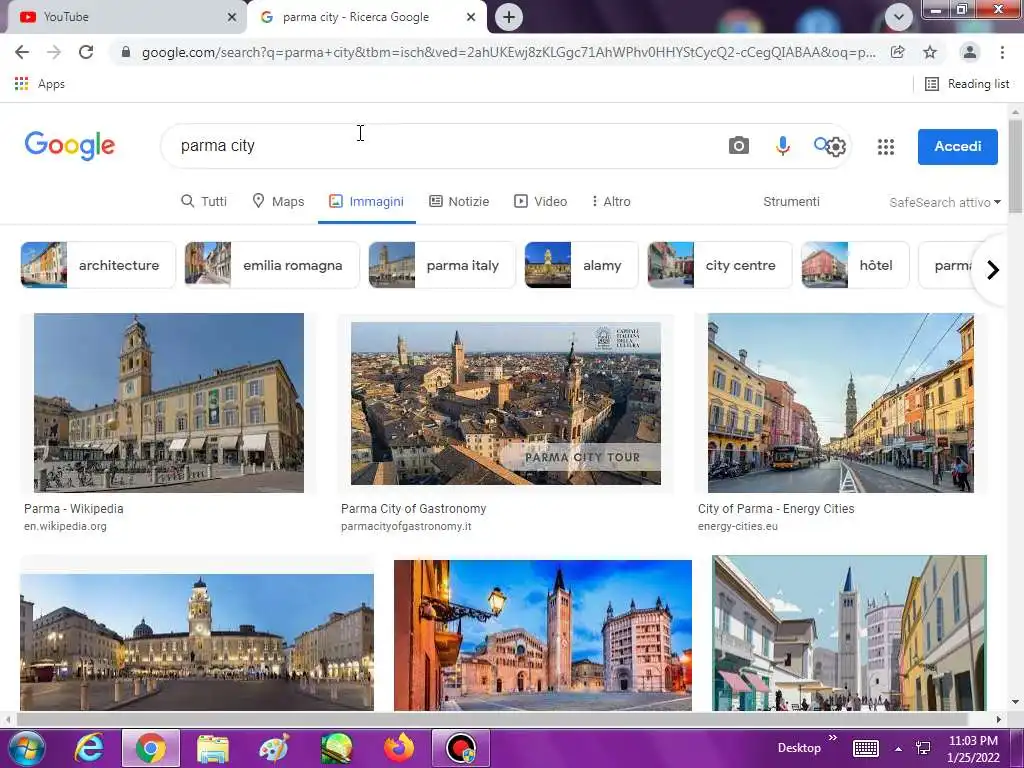Select the parma italy filter chip
The height and width of the screenshot is (768, 1024).
coord(441,265)
